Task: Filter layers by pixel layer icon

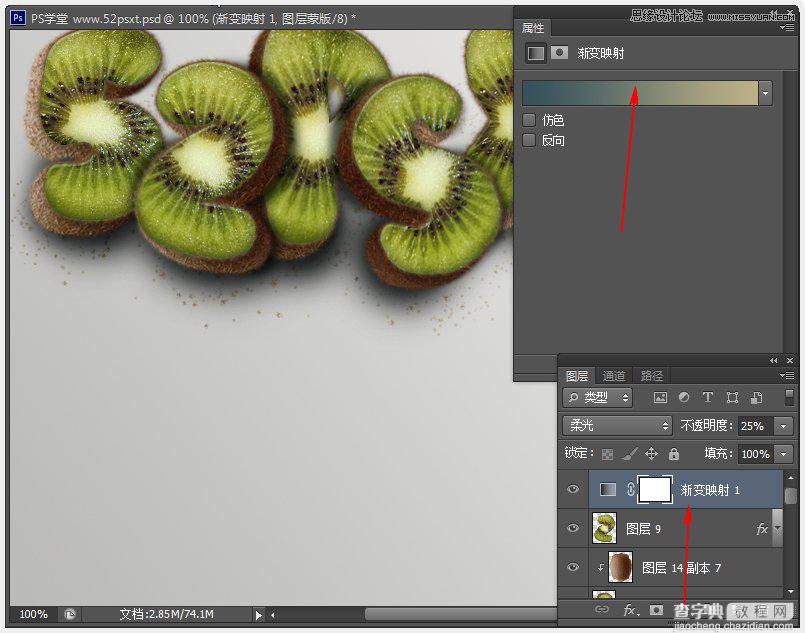Action: (660, 397)
